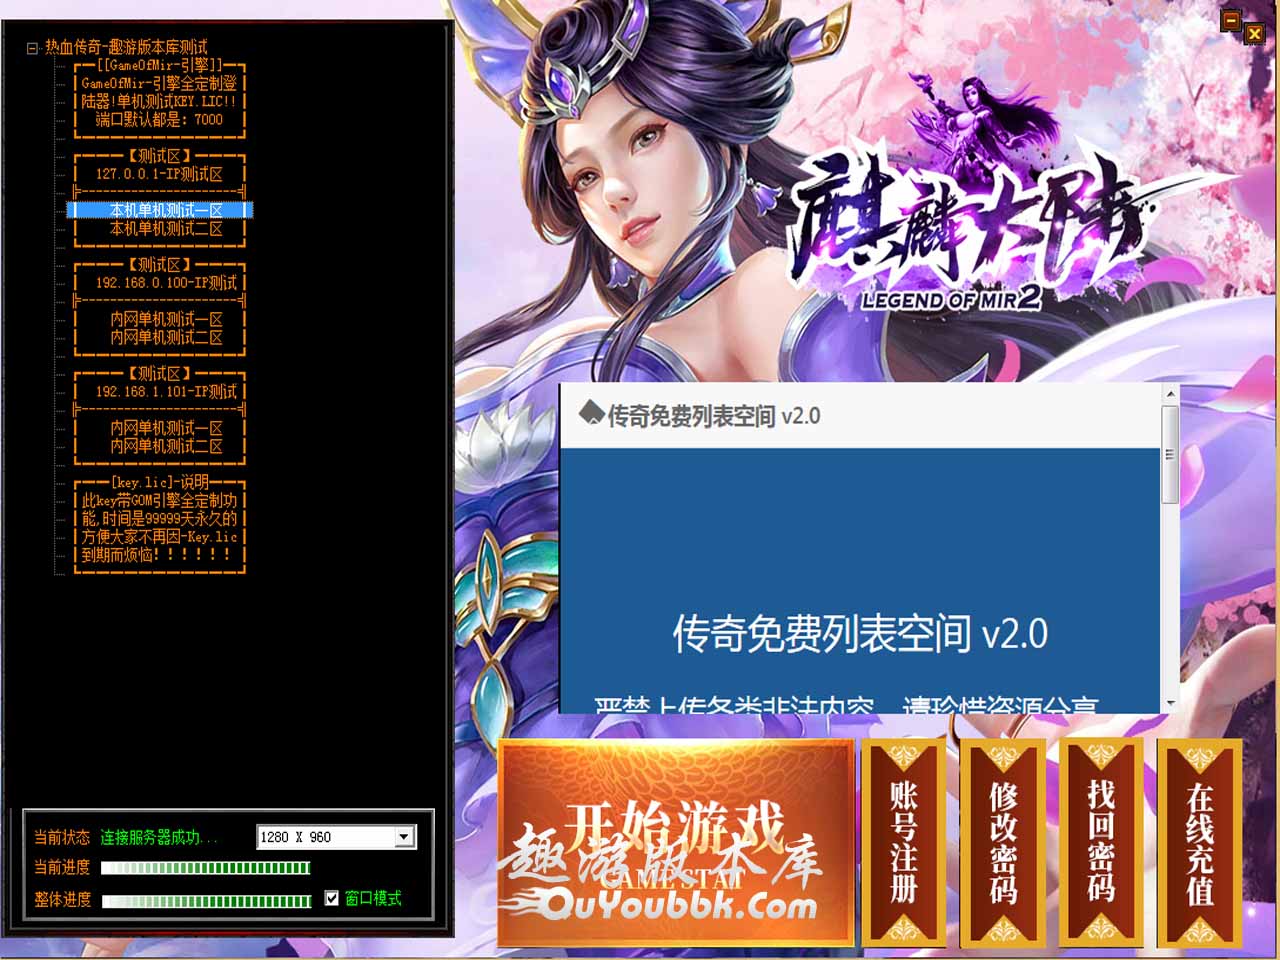Click the [[GameOfMir-引擎]] header row

point(160,65)
